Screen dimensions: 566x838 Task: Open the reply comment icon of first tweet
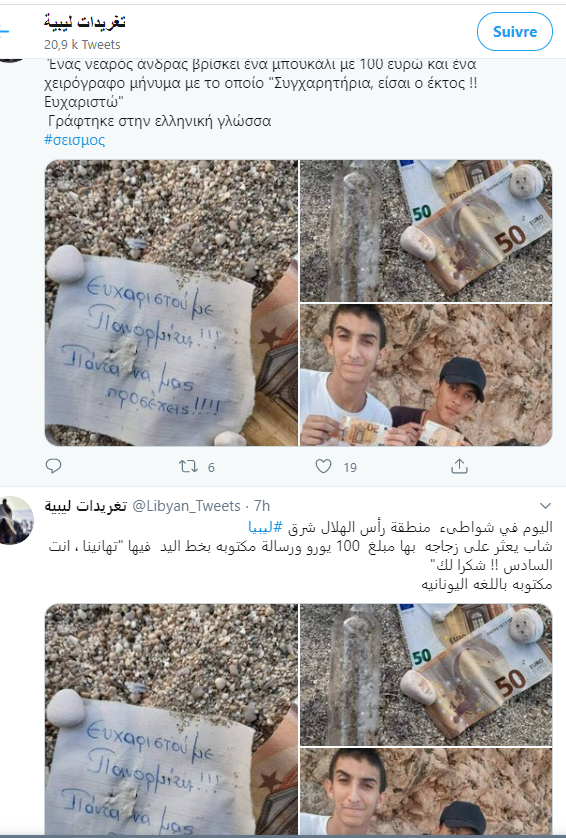(x=53, y=467)
